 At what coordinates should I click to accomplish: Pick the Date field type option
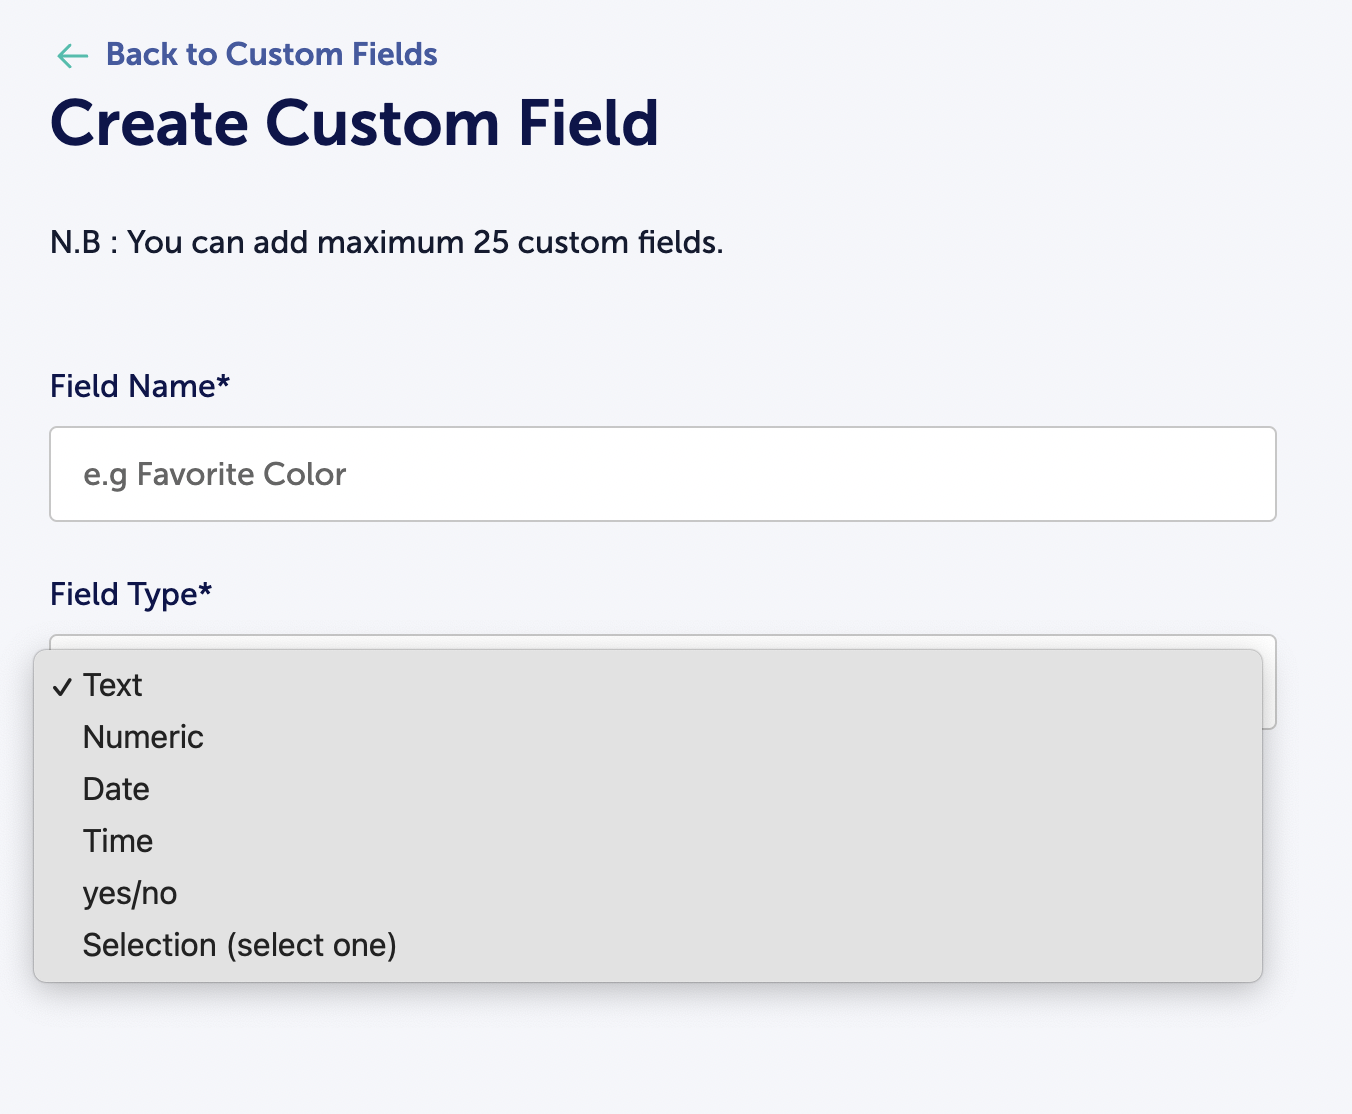pyautogui.click(x=116, y=789)
